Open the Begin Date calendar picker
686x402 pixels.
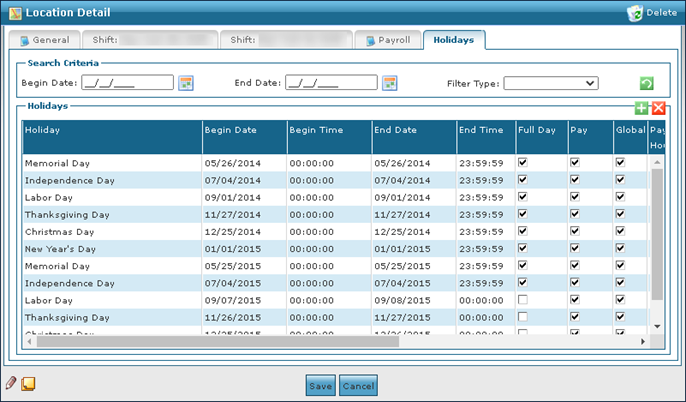click(x=186, y=83)
